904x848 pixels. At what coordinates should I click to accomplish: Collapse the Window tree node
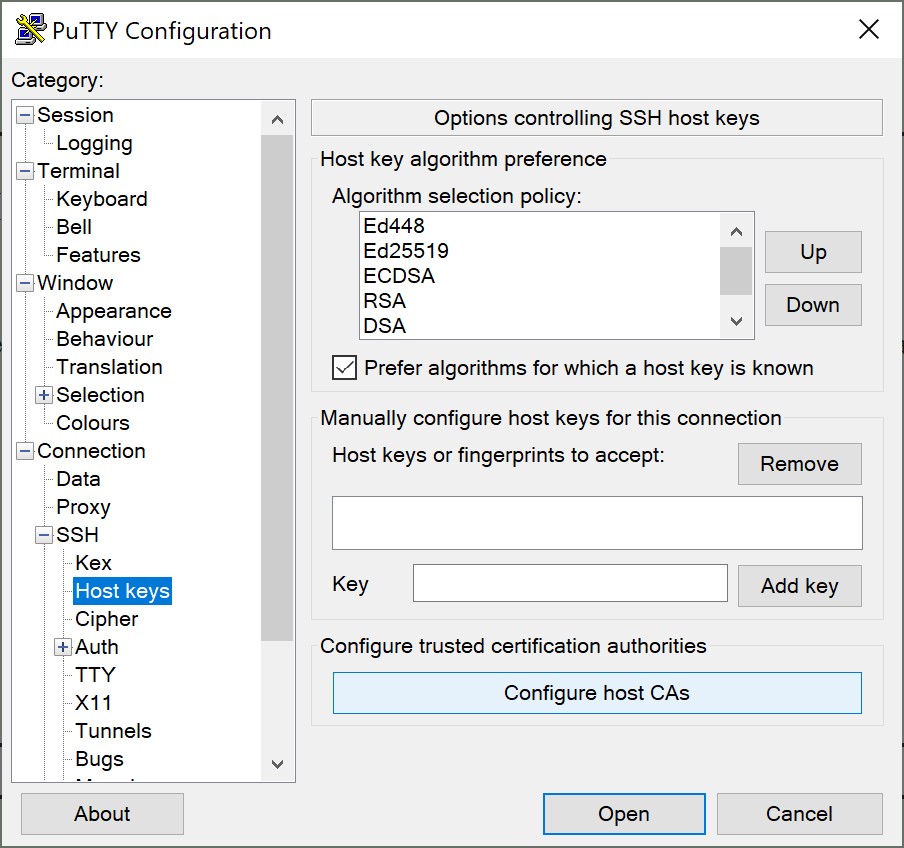(x=25, y=283)
